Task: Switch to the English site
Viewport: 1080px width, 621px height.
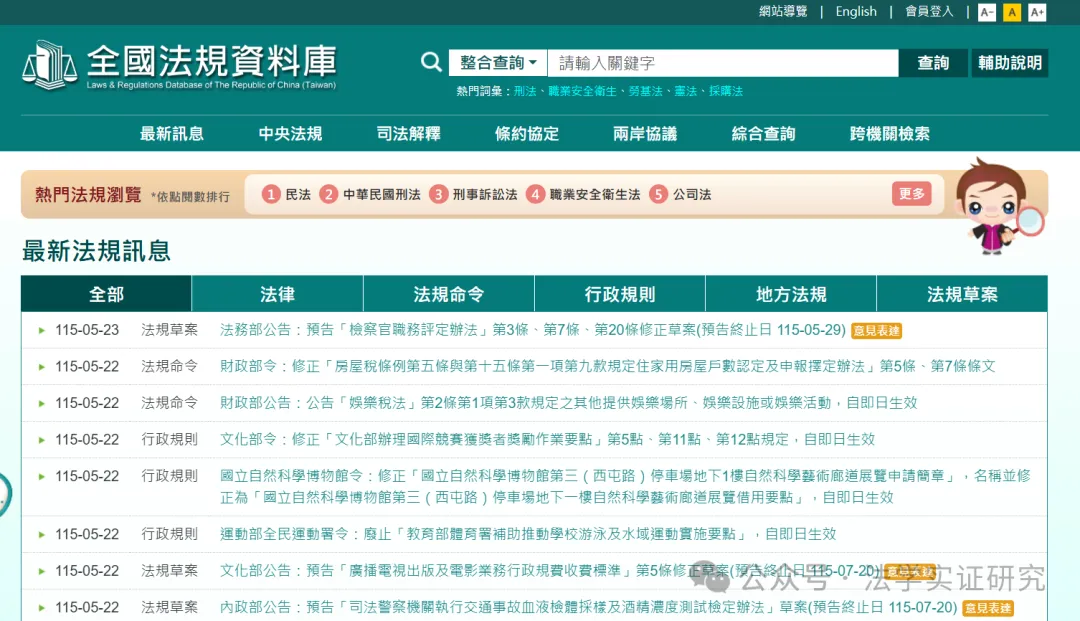Action: point(856,11)
